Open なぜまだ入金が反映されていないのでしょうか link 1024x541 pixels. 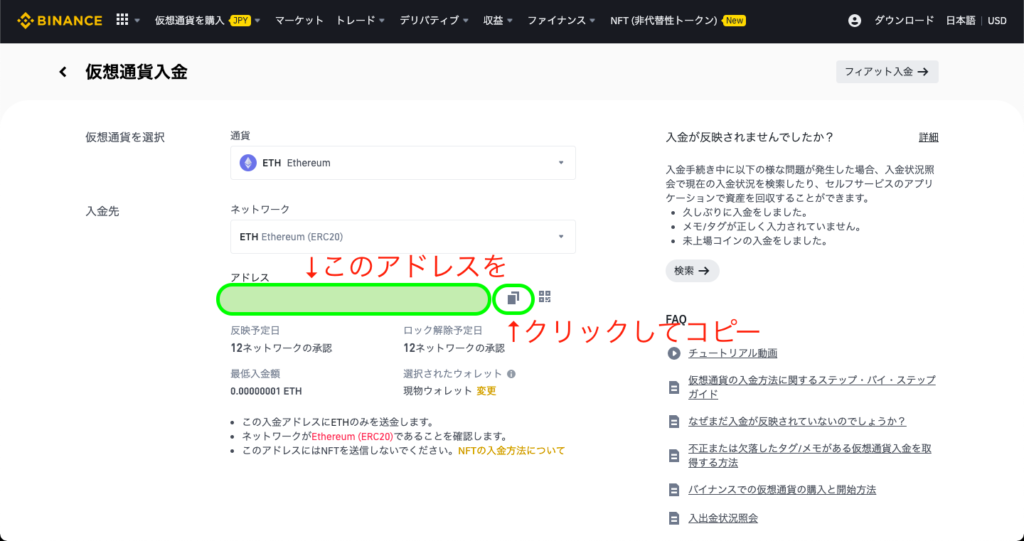pyautogui.click(x=797, y=422)
